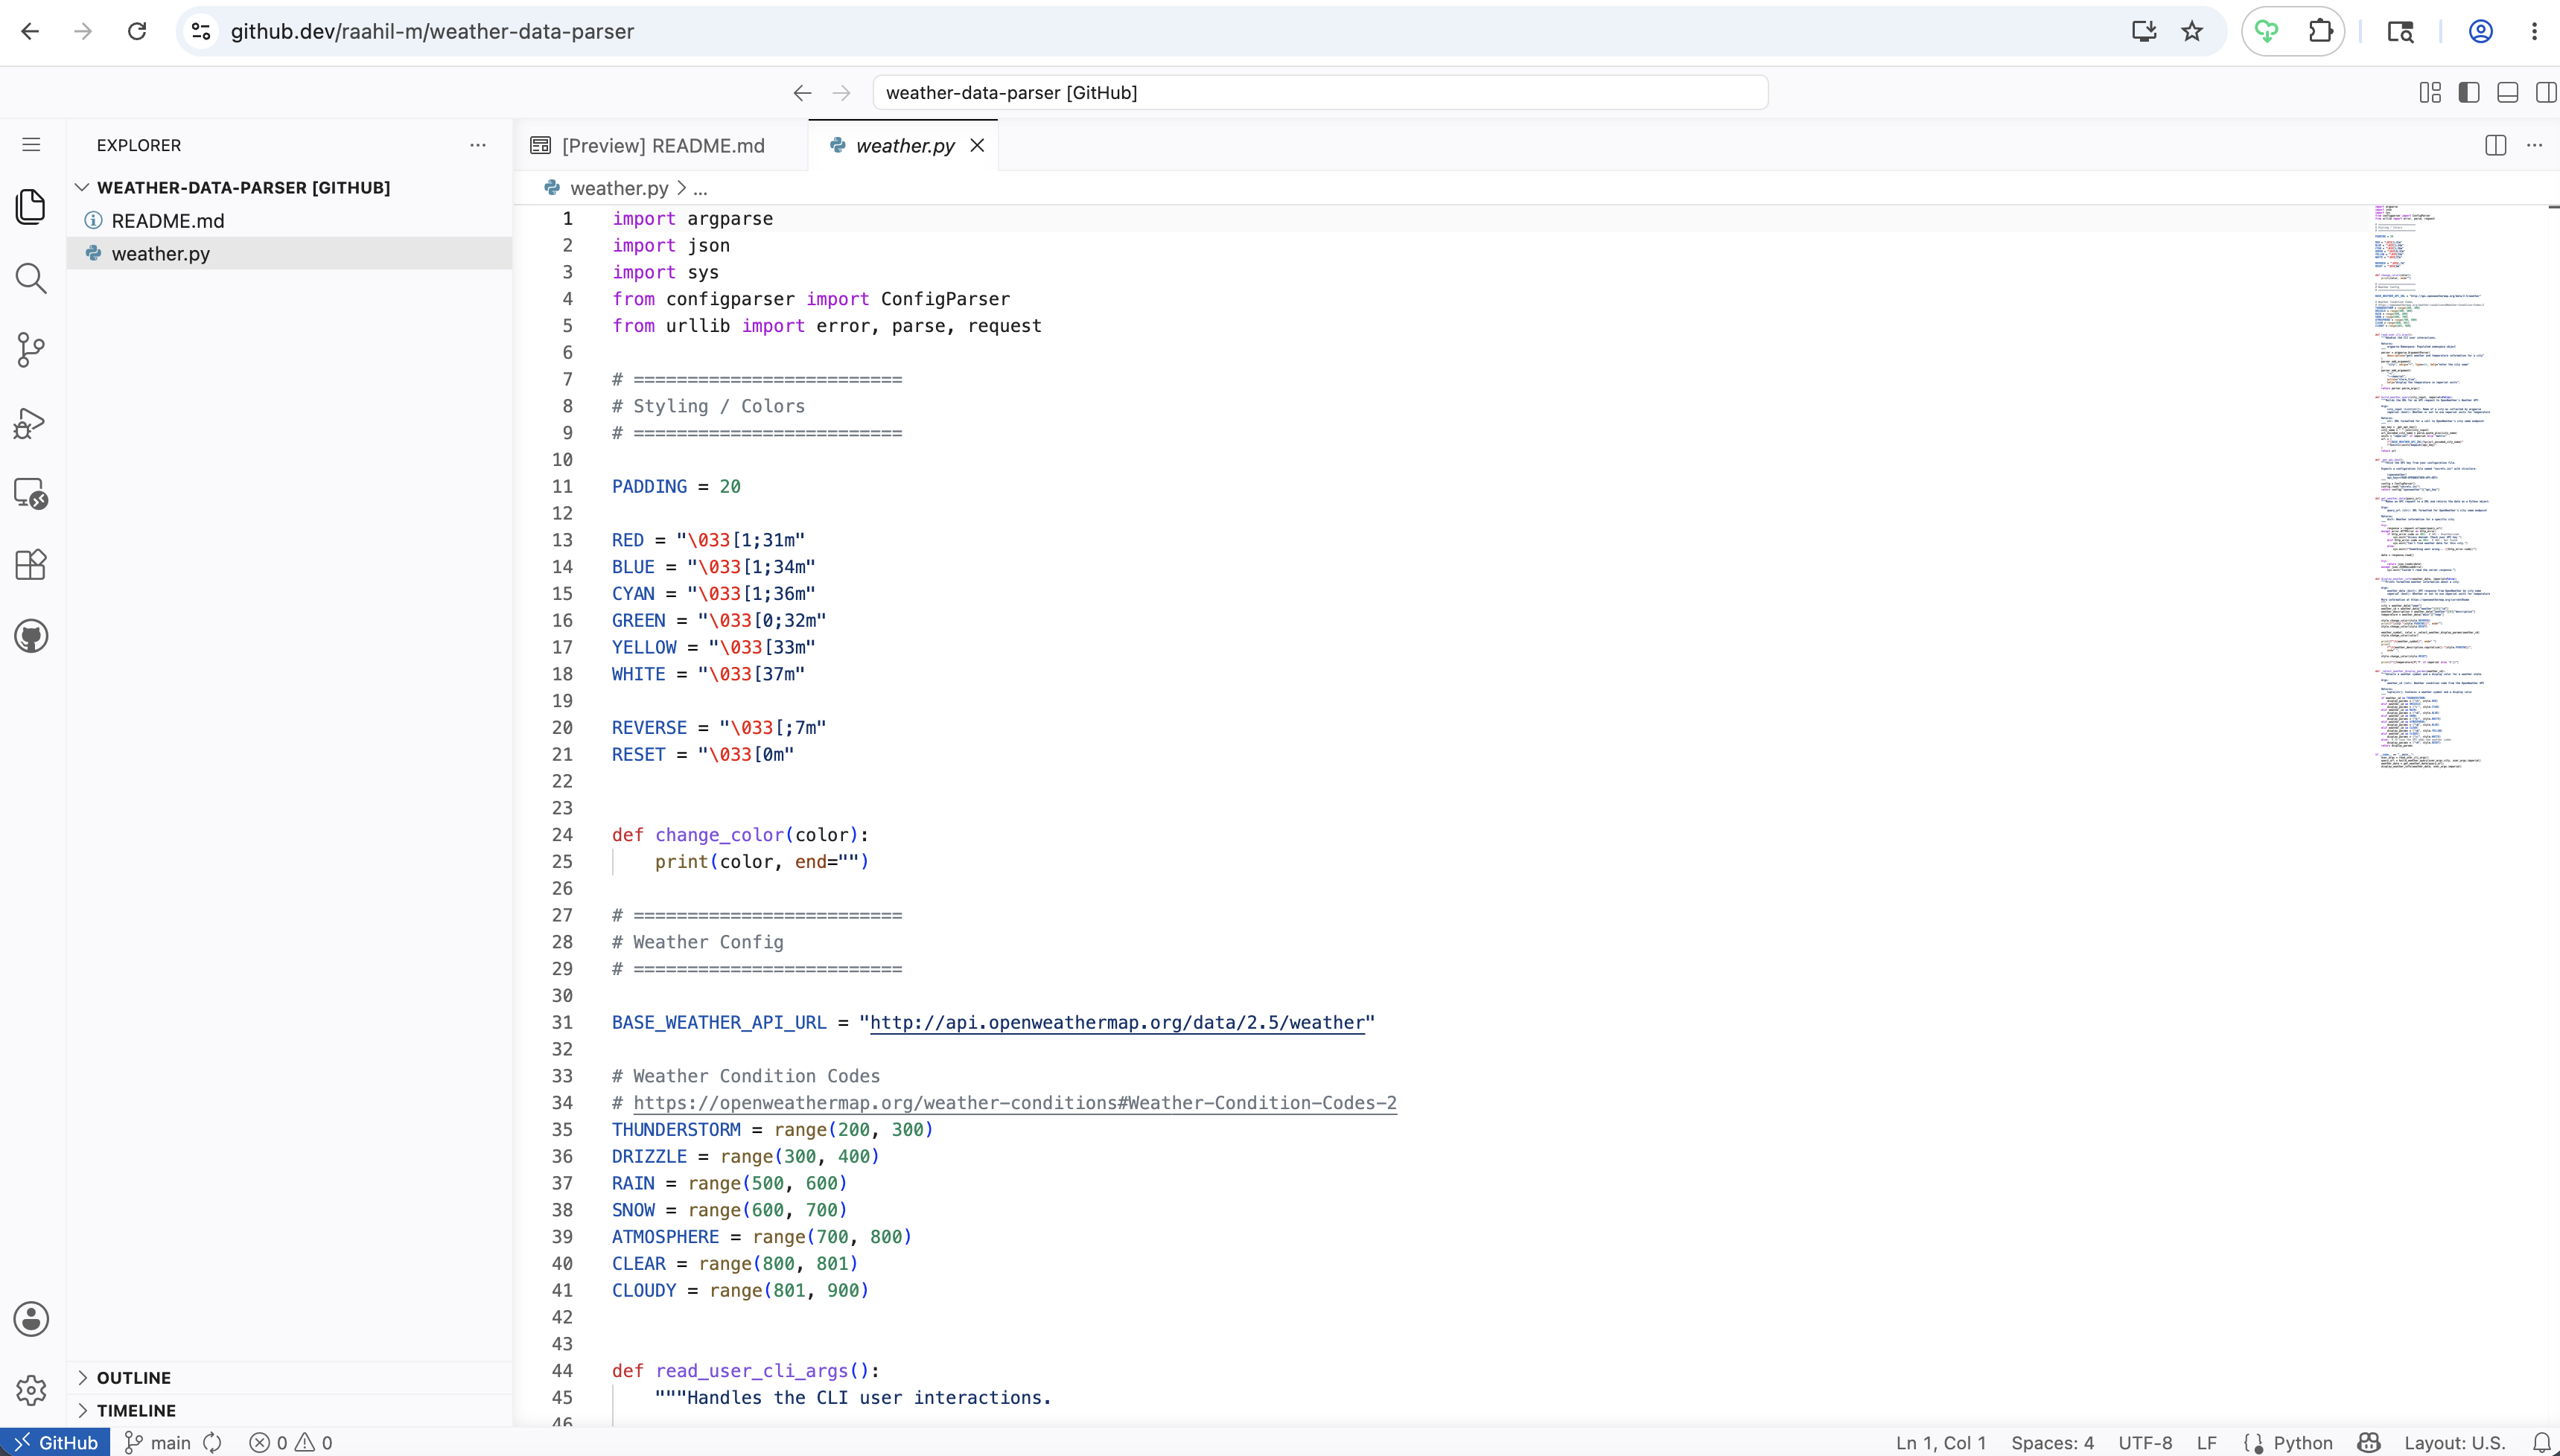Viewport: 2560px width, 1456px height.
Task: Click the browser forward button
Action: [x=83, y=31]
